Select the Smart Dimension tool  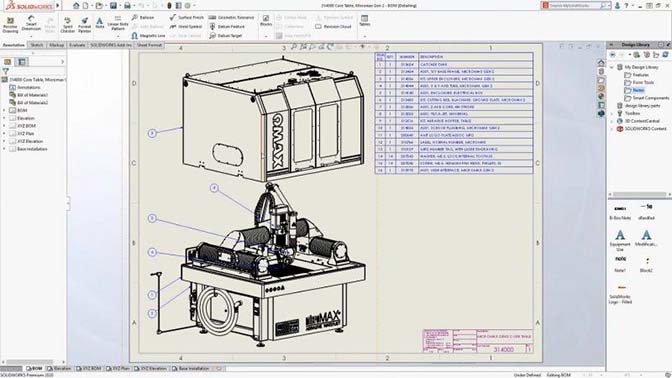click(31, 24)
